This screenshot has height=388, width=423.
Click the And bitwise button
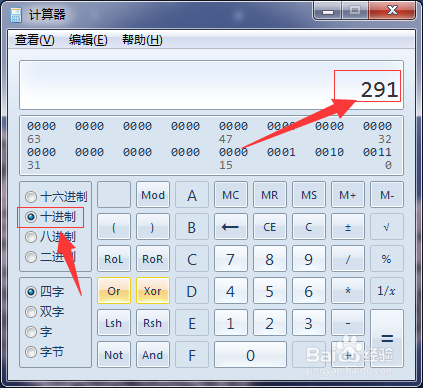coord(153,355)
